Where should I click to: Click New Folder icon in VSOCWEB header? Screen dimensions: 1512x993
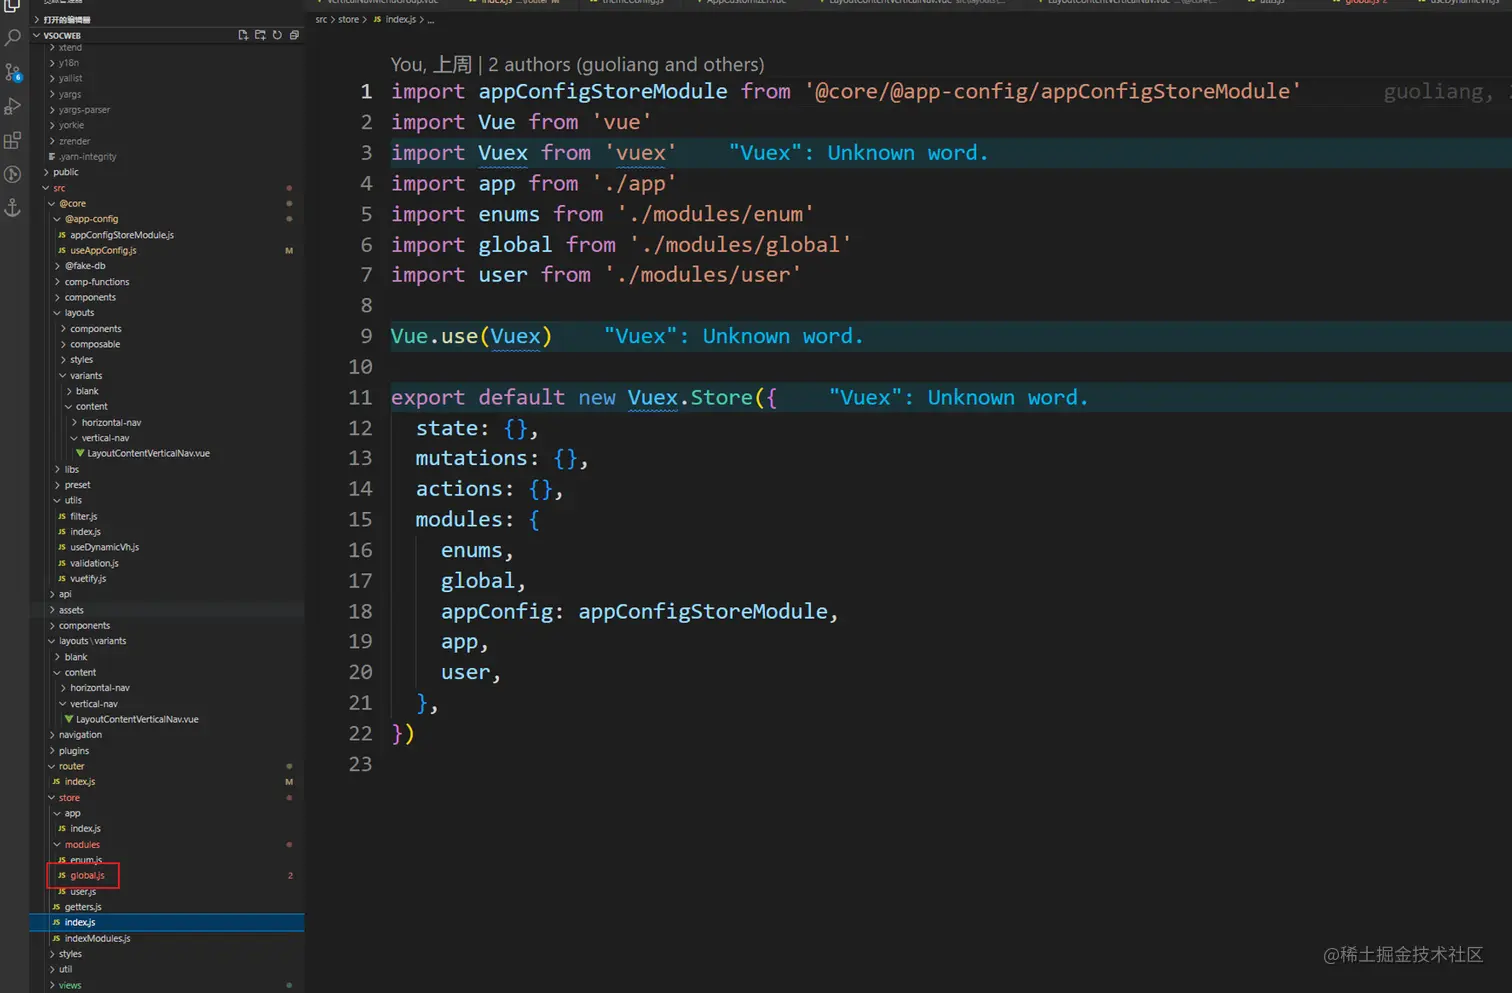point(260,35)
